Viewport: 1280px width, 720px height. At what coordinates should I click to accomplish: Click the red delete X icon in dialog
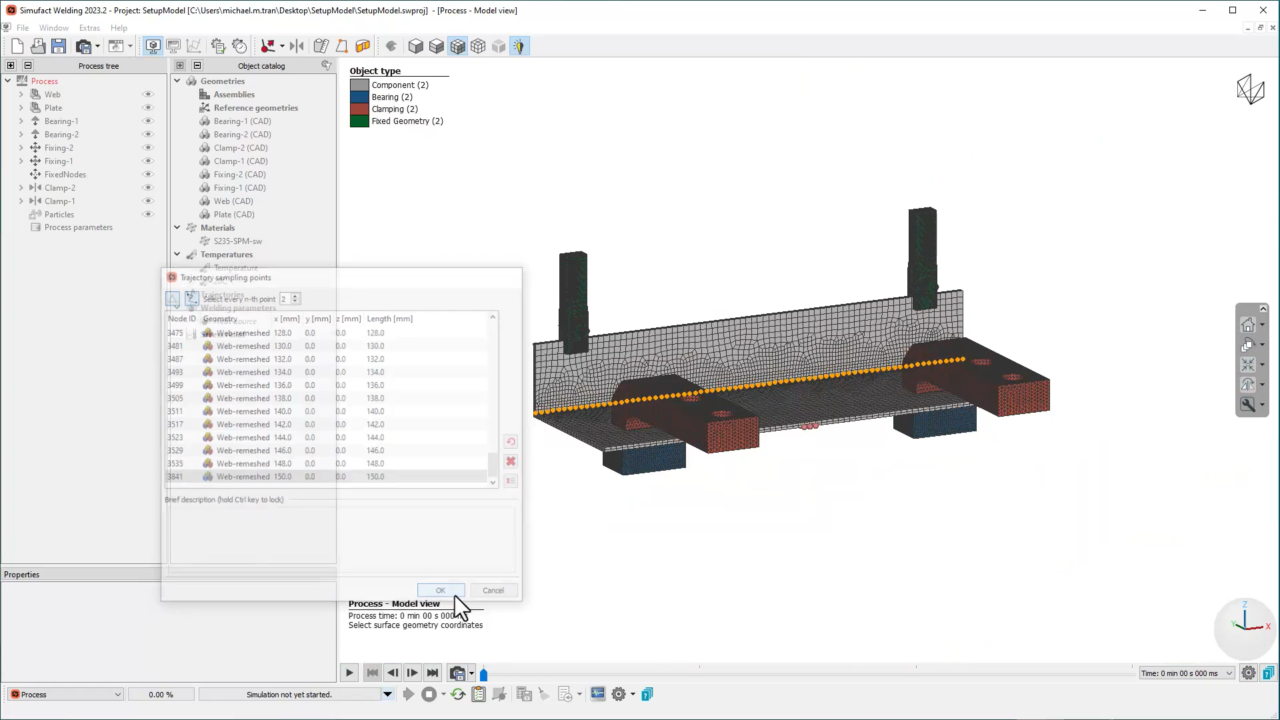tap(511, 461)
